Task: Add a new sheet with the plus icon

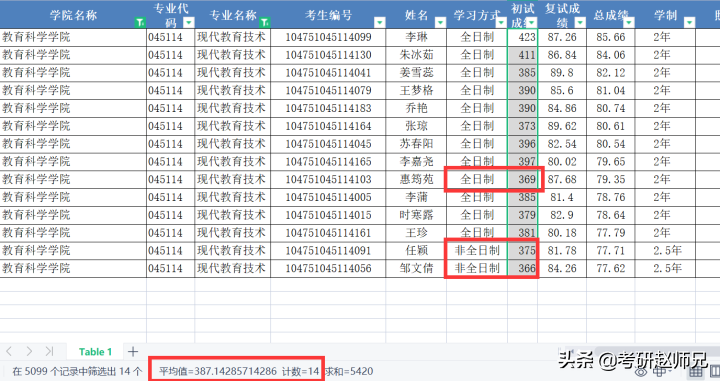Action: [133, 352]
